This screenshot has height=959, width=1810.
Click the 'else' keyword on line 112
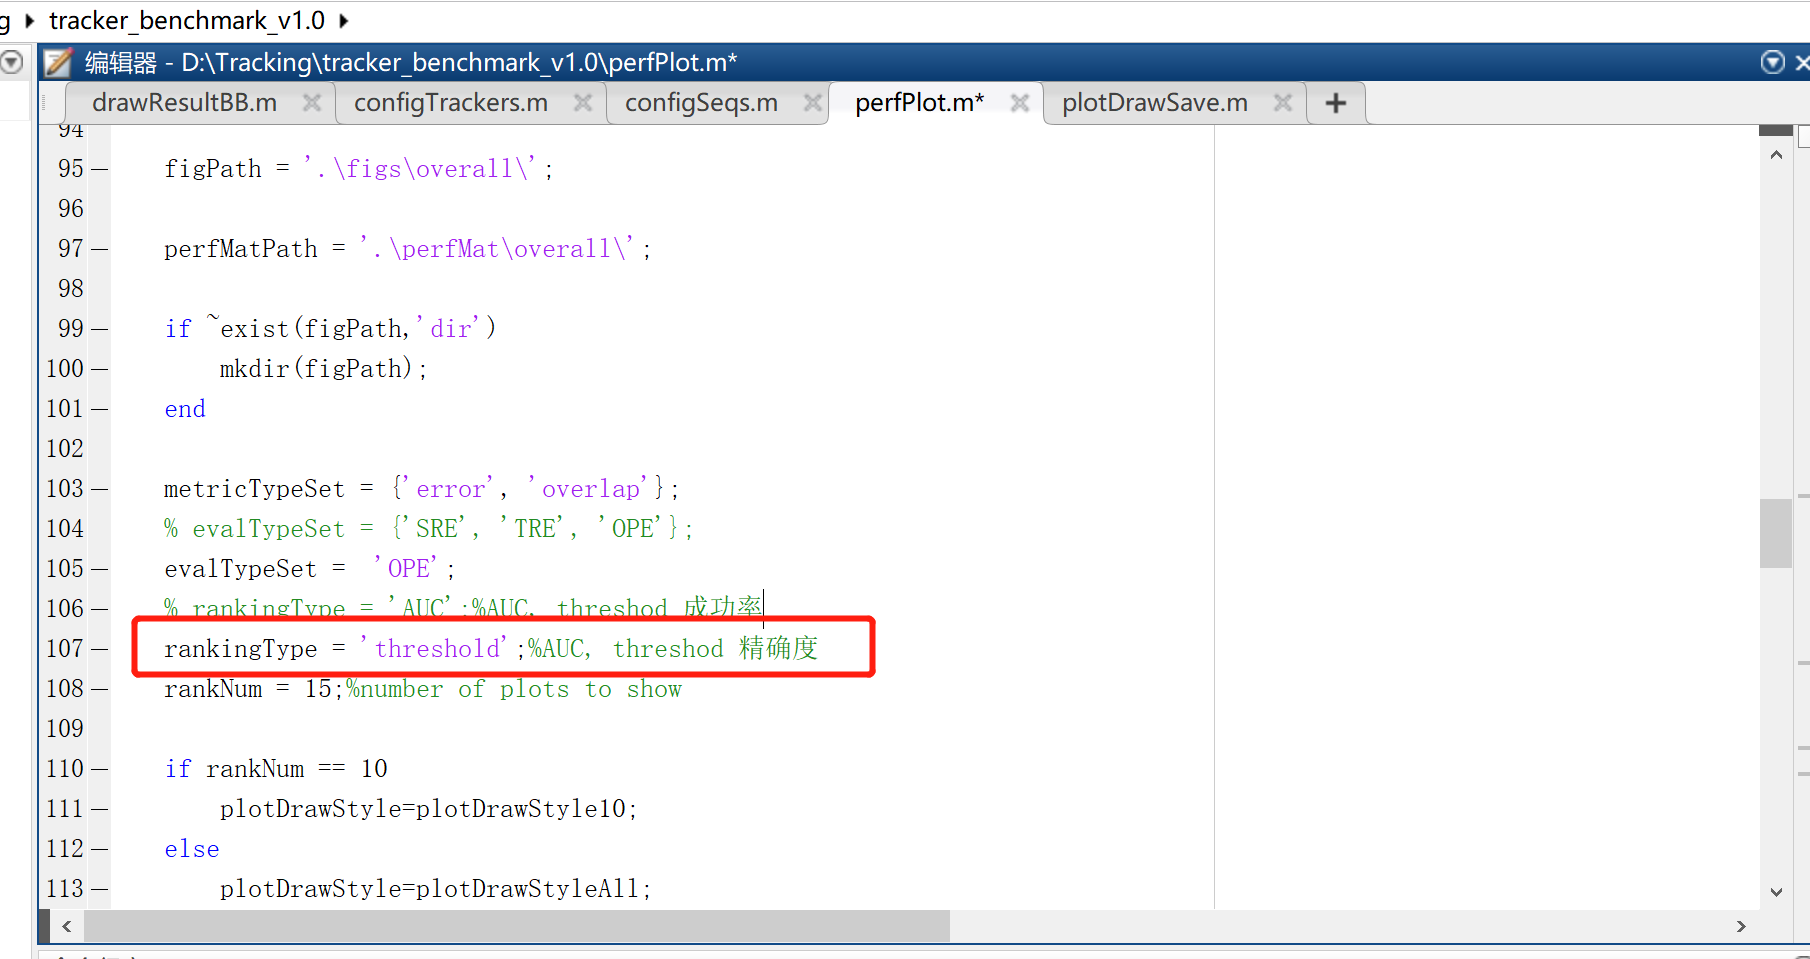(192, 849)
